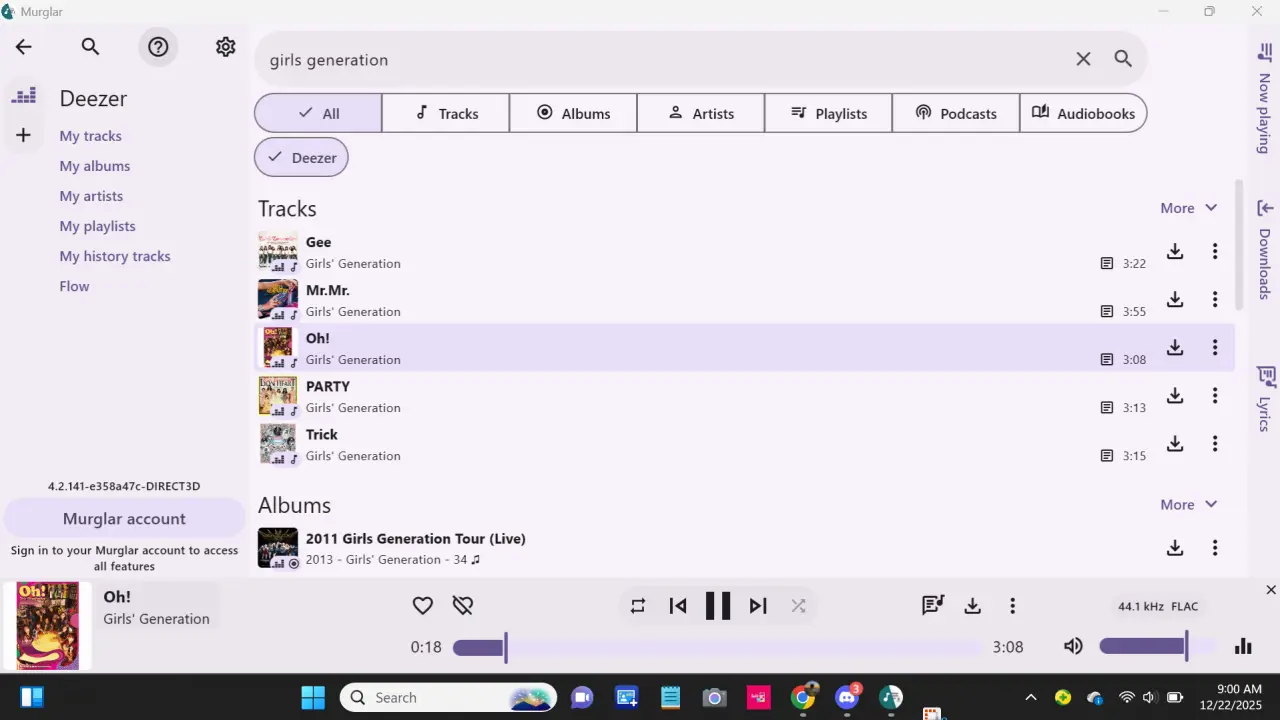Open My tracks in sidebar
The width and height of the screenshot is (1280, 720).
pyautogui.click(x=90, y=136)
